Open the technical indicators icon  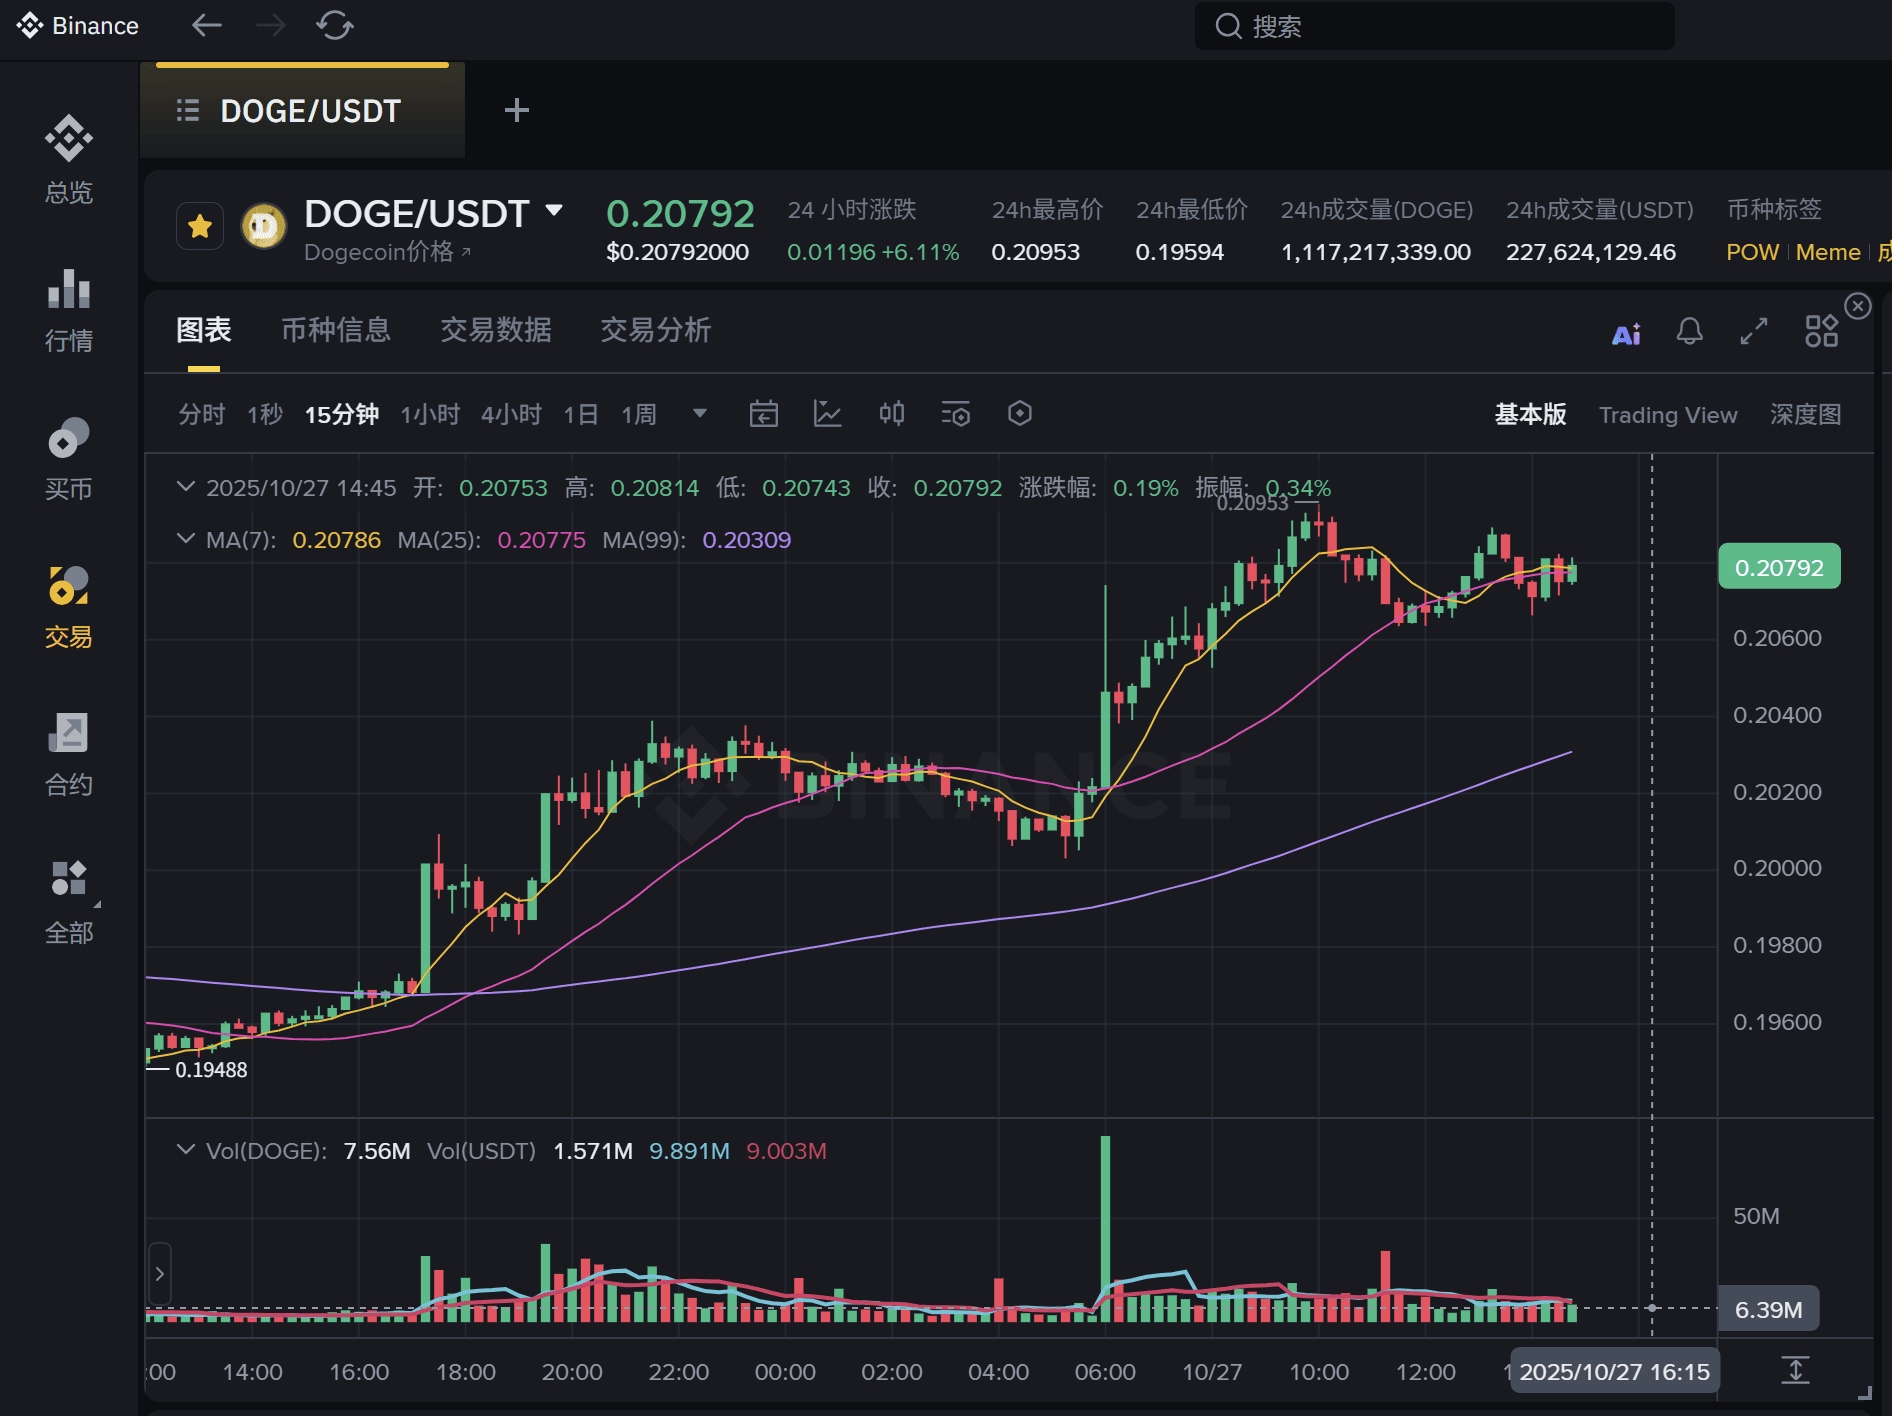point(827,413)
